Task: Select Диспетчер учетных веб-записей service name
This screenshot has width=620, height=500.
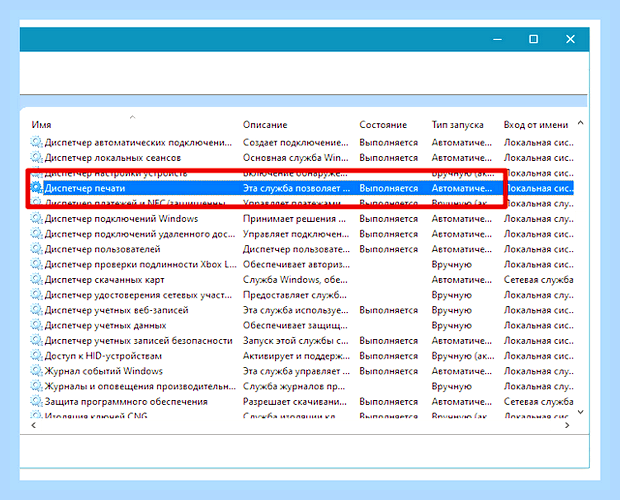Action: [117, 310]
